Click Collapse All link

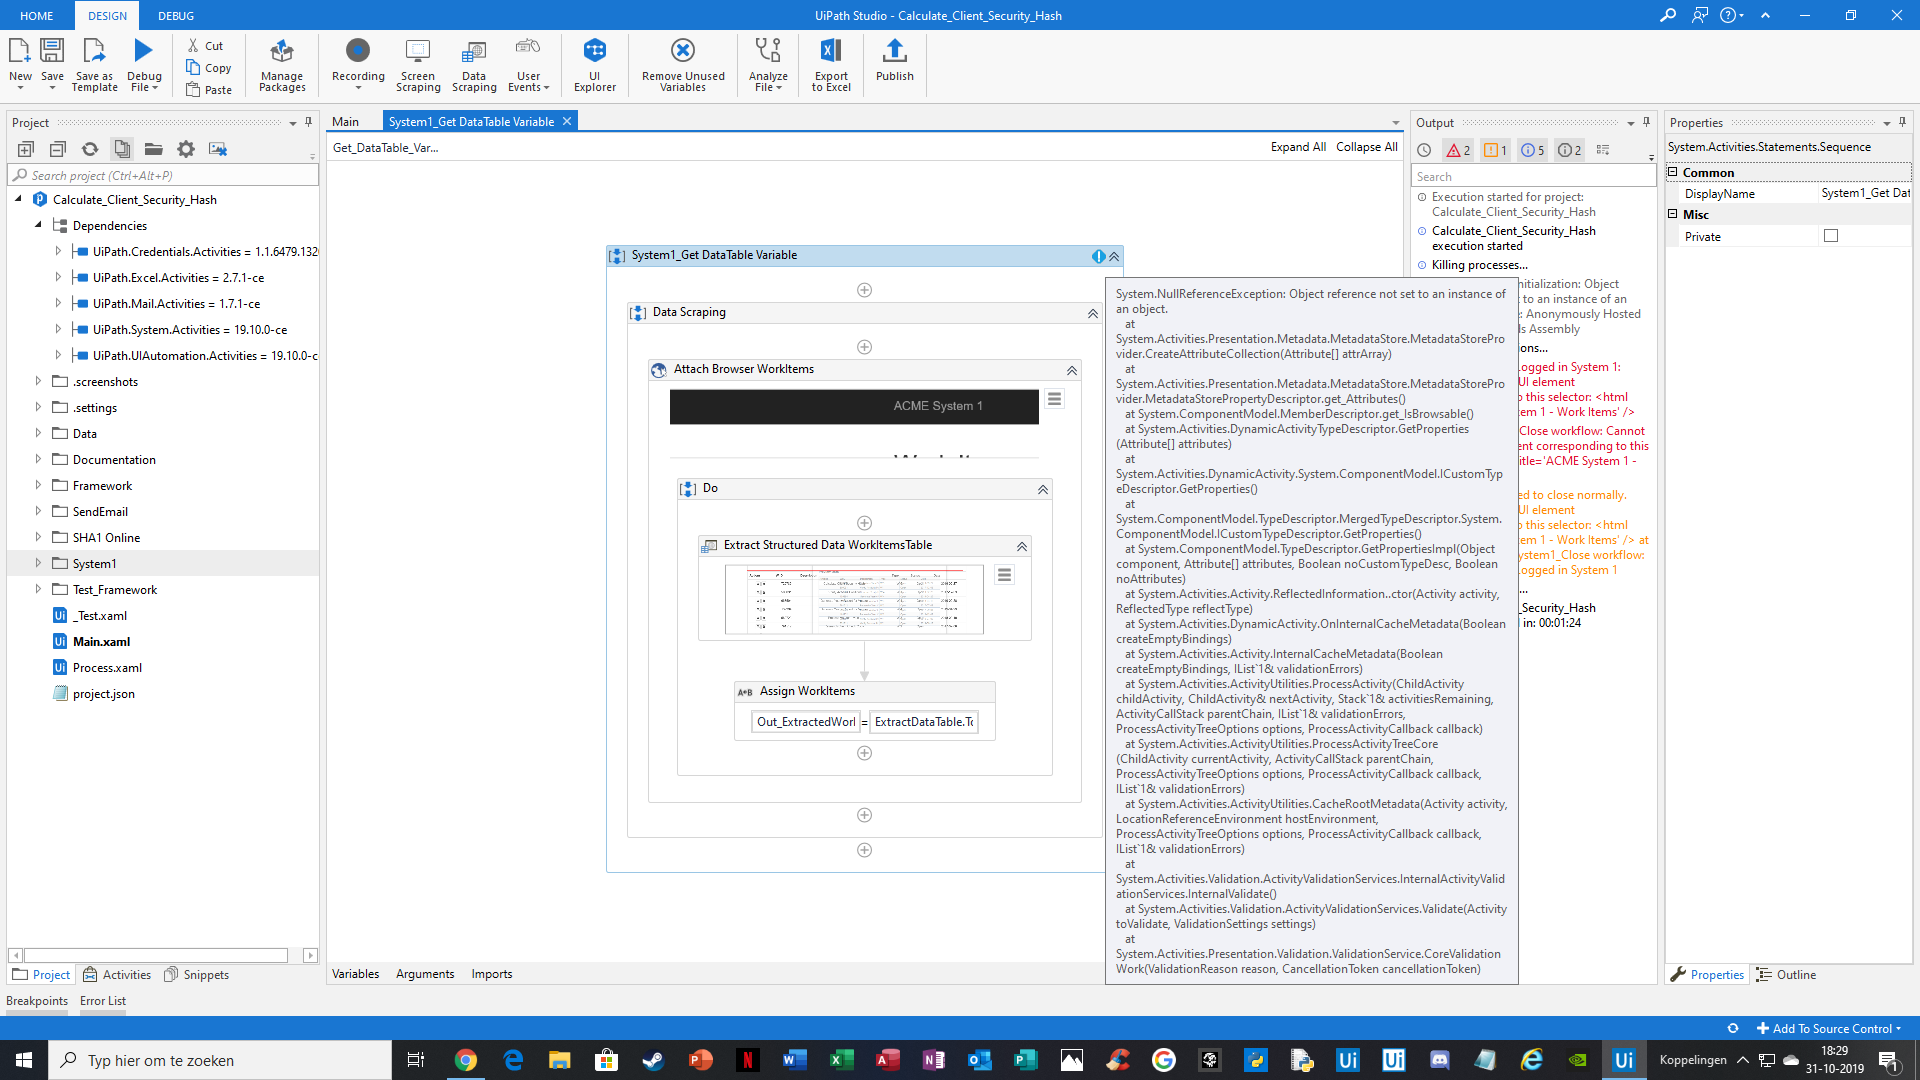pos(1366,147)
